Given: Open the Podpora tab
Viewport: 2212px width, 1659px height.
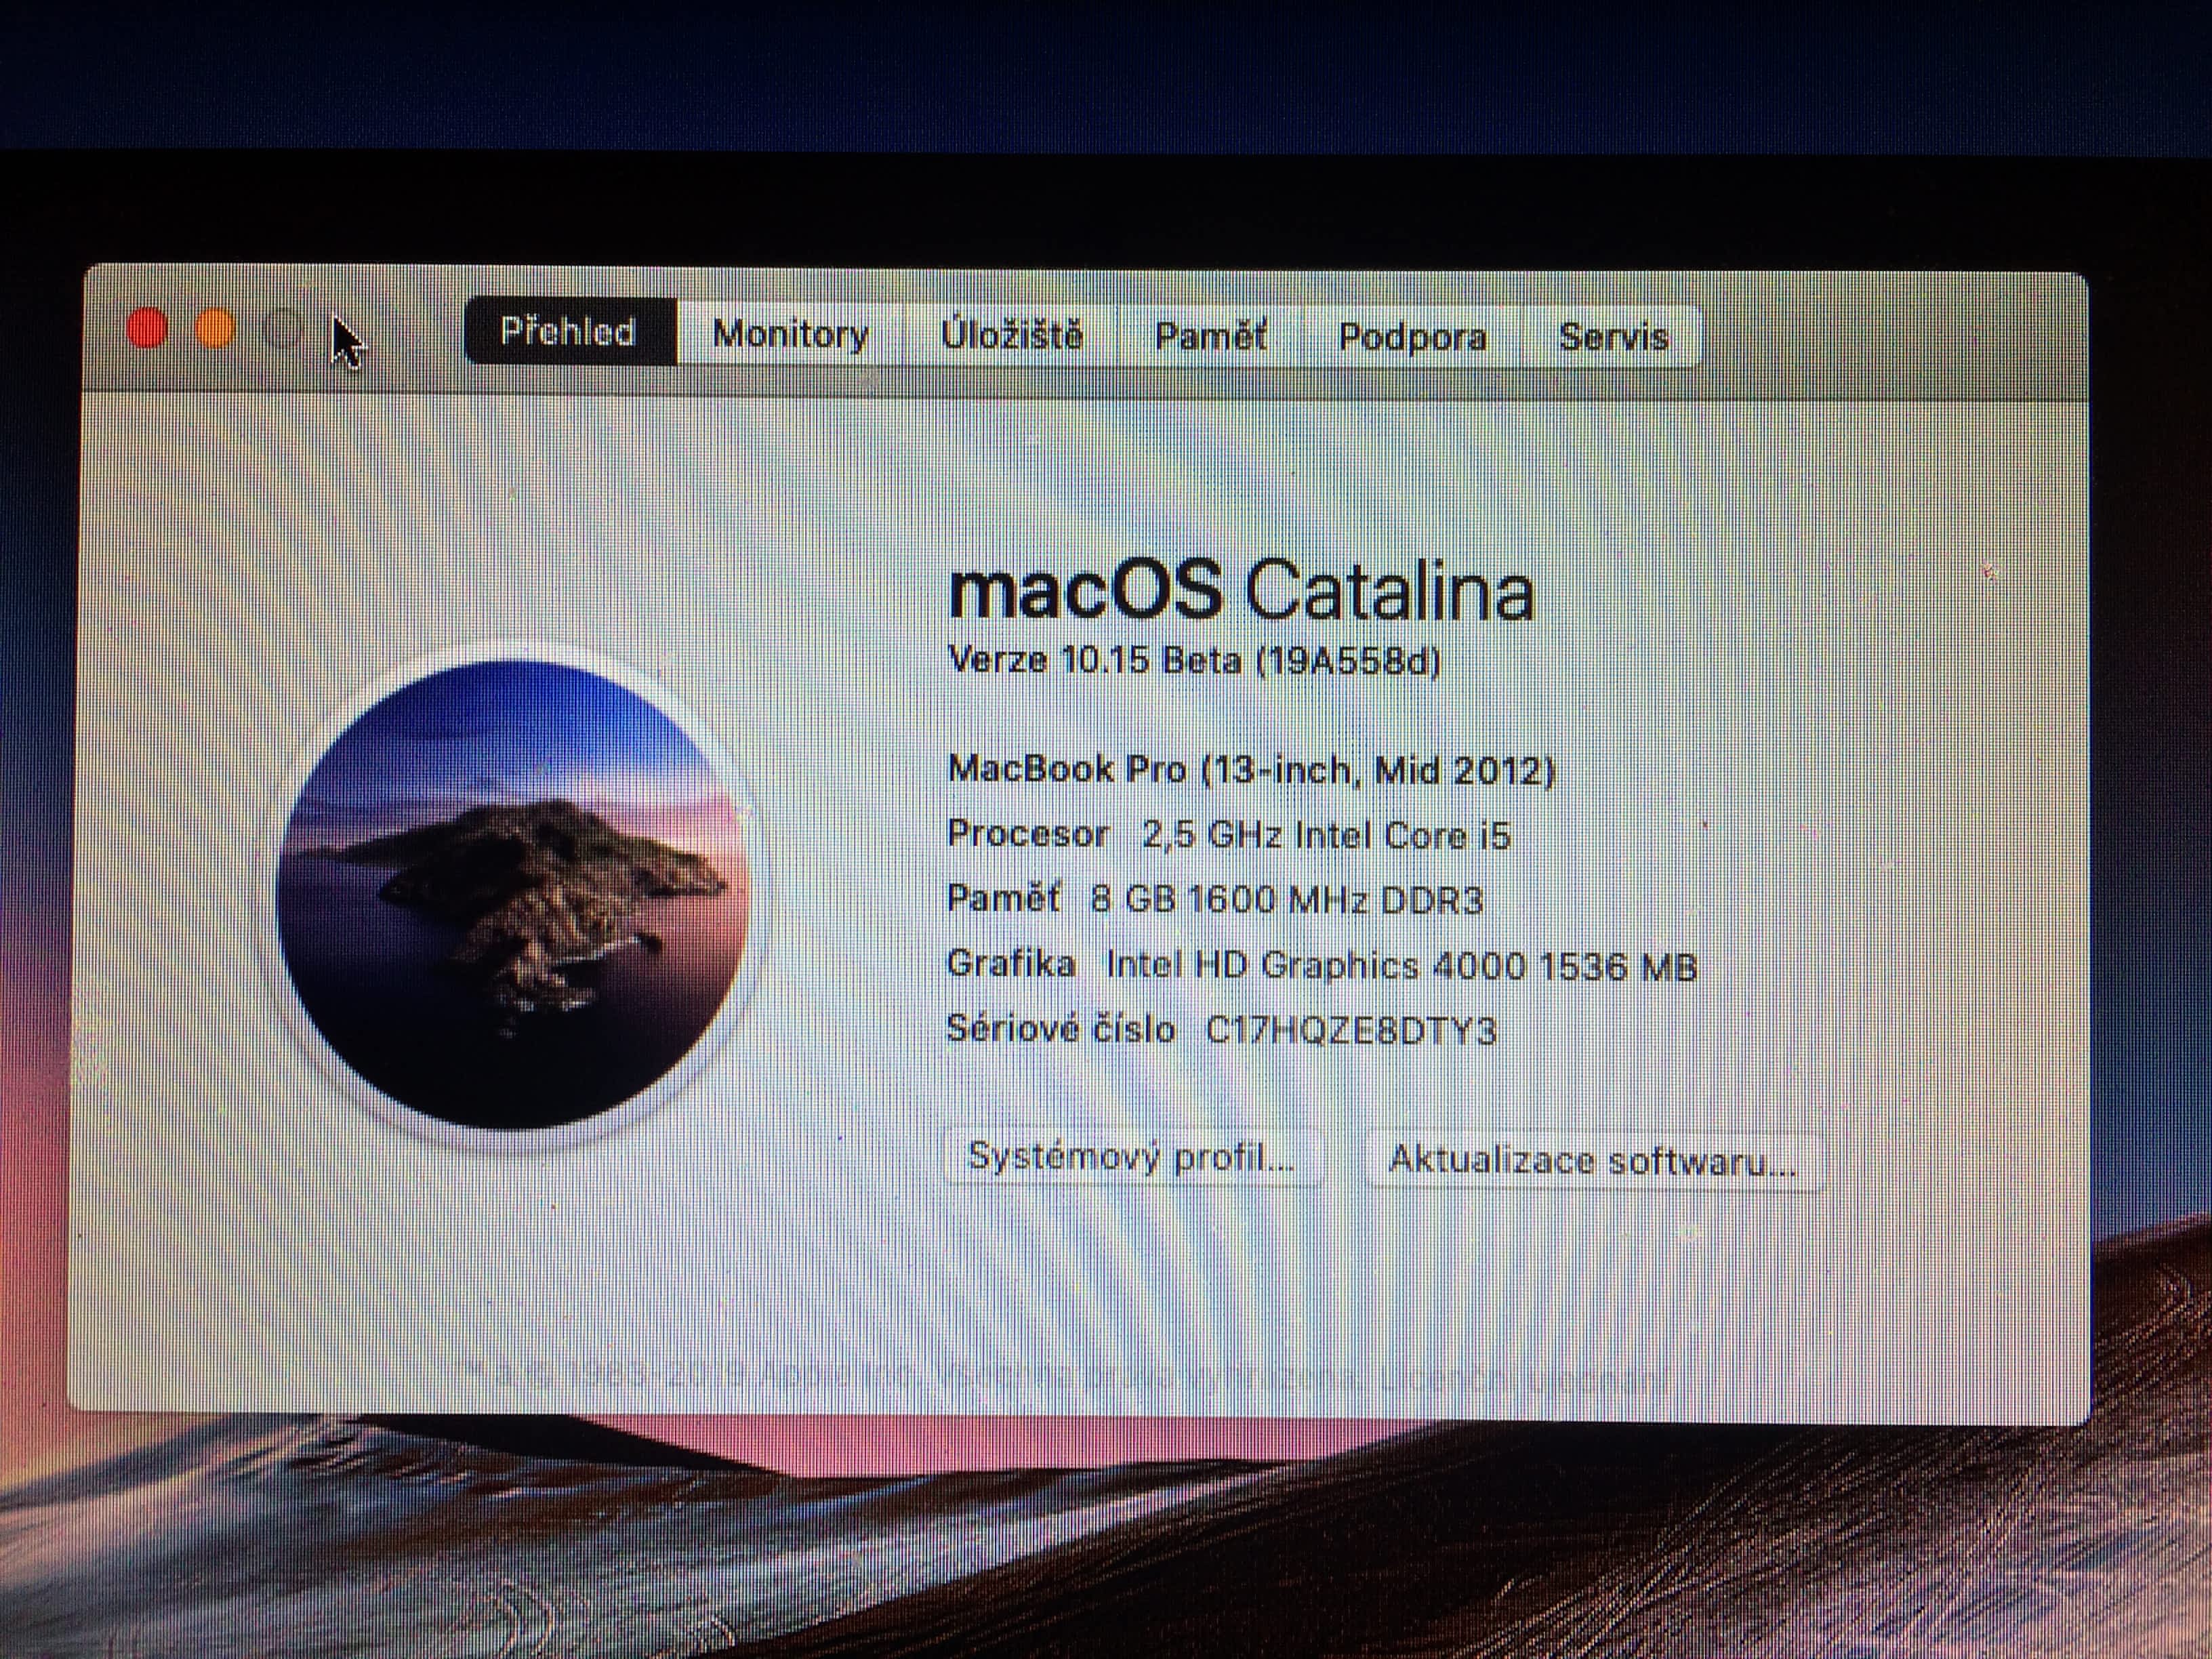Looking at the screenshot, I should 1412,337.
